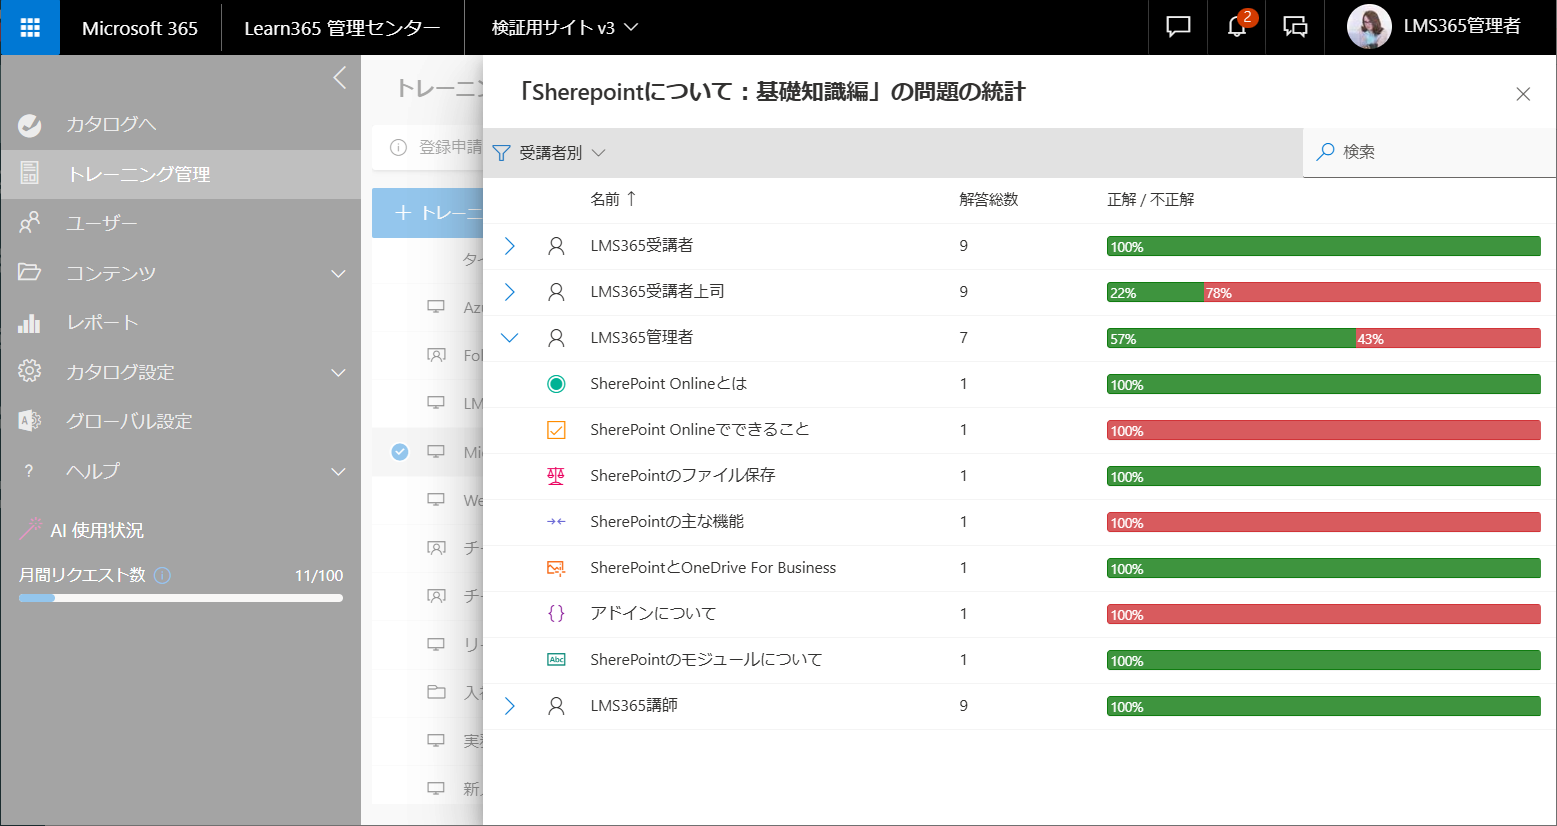Image resolution: width=1557 pixels, height=826 pixels.
Task: Close the question statistics panel
Action: [x=1523, y=94]
